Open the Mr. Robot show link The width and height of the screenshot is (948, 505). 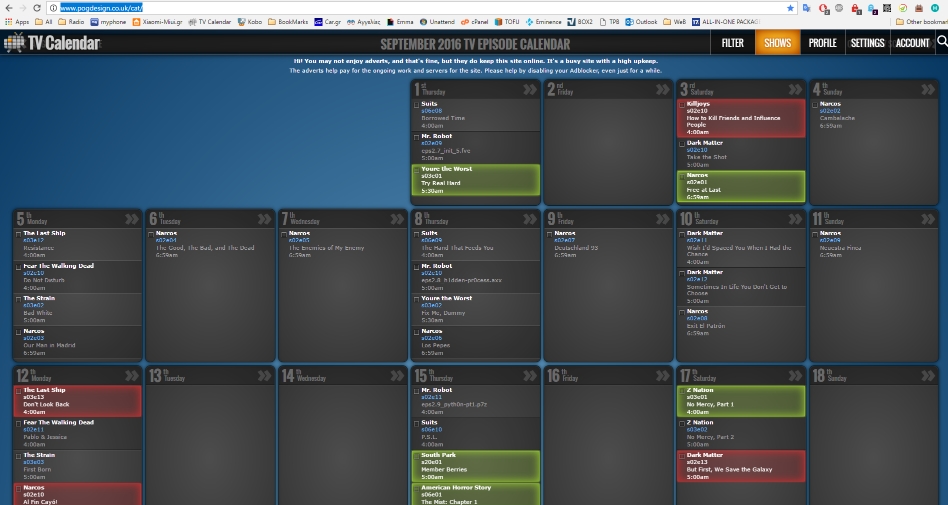[x=436, y=136]
